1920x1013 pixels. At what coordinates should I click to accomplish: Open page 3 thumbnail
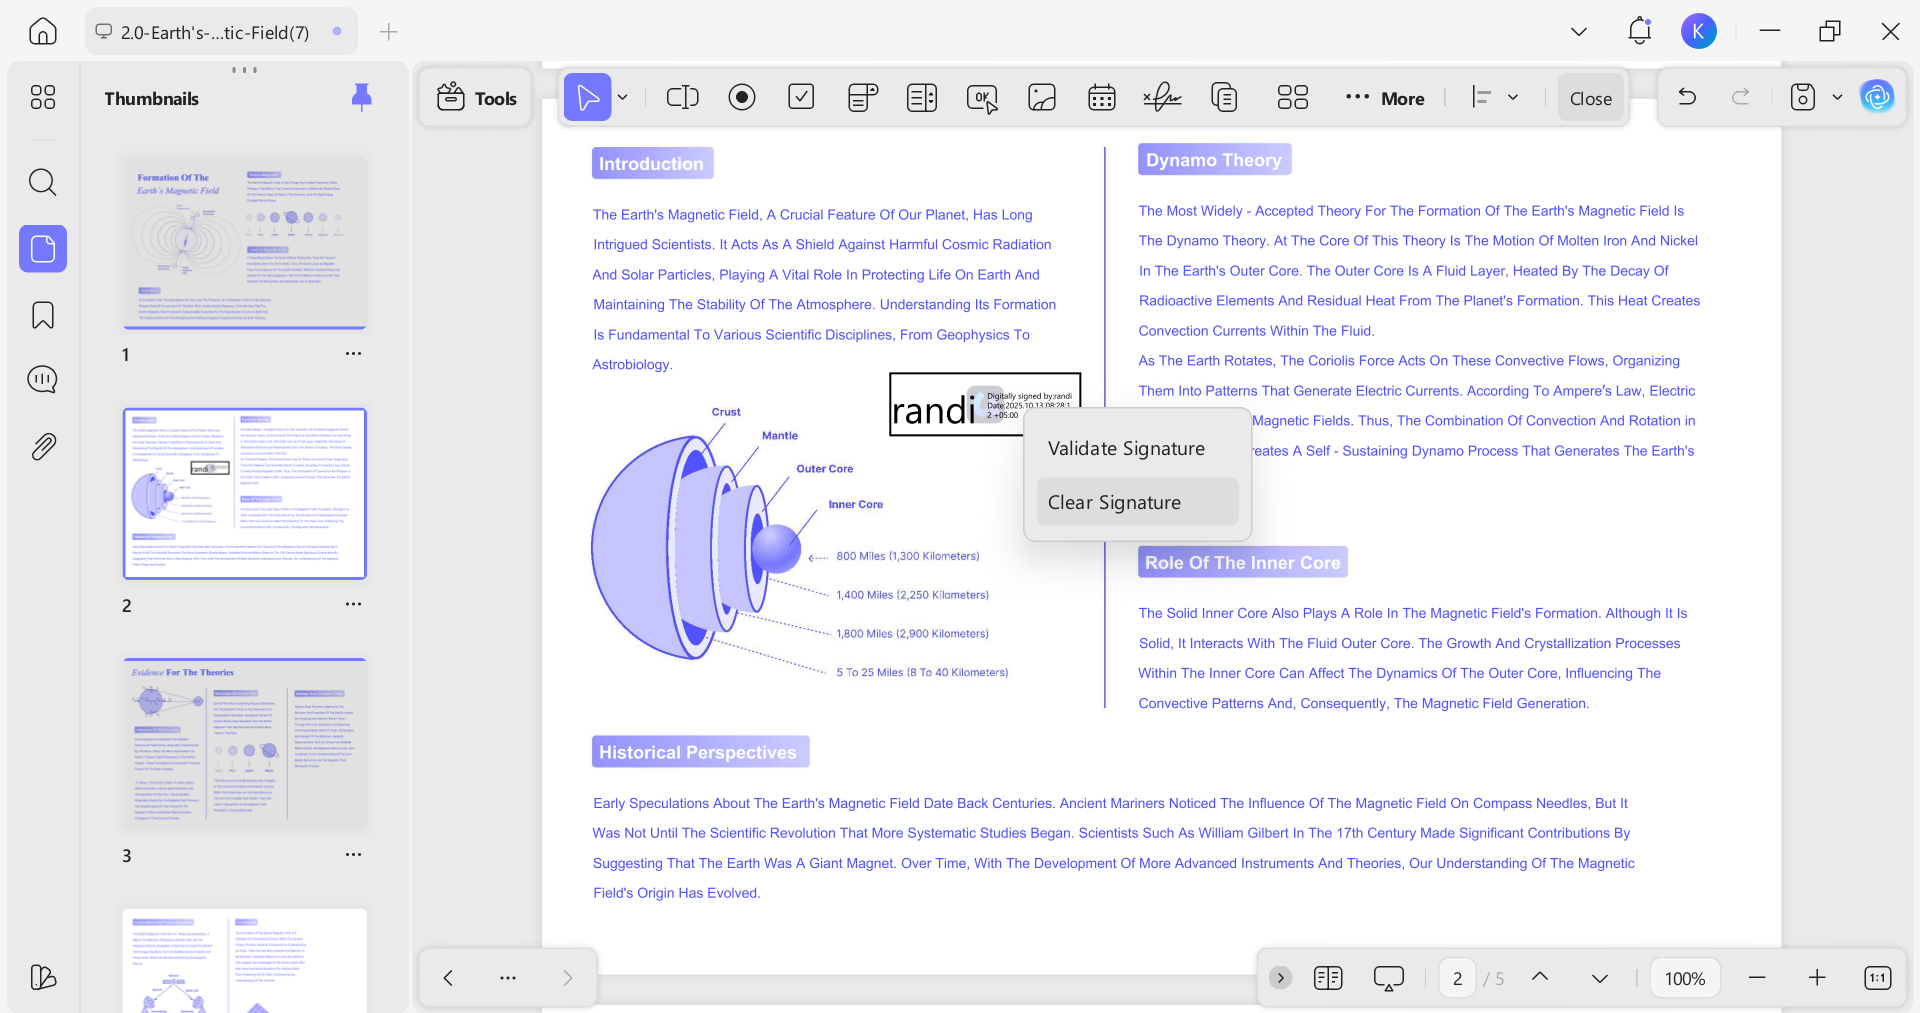(245, 743)
